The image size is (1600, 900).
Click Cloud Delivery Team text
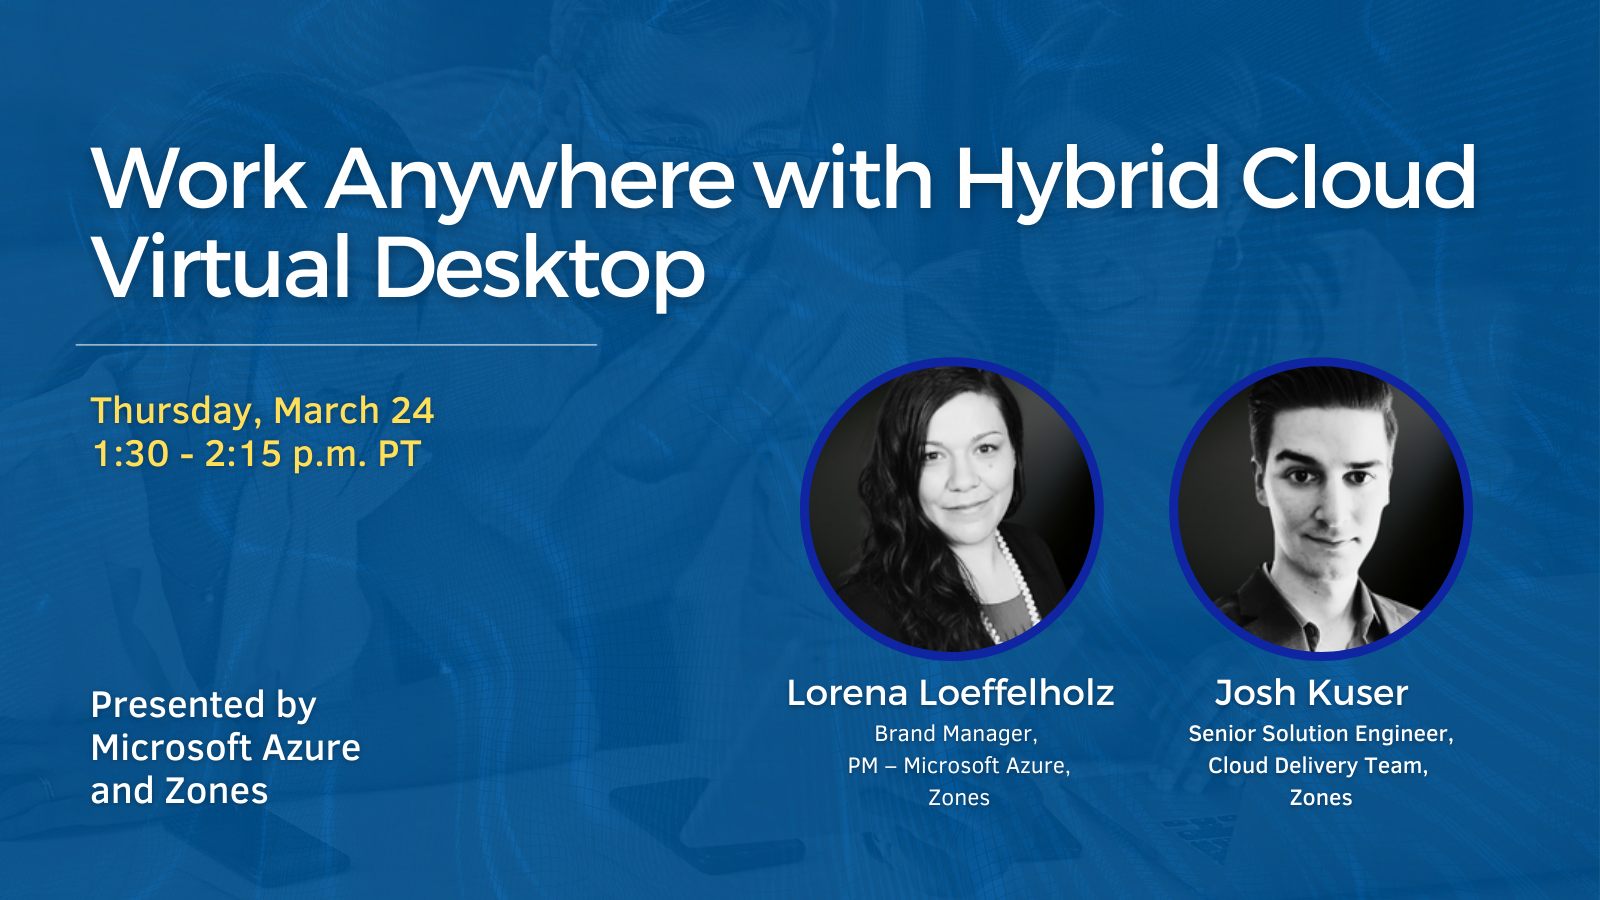pos(1319,767)
